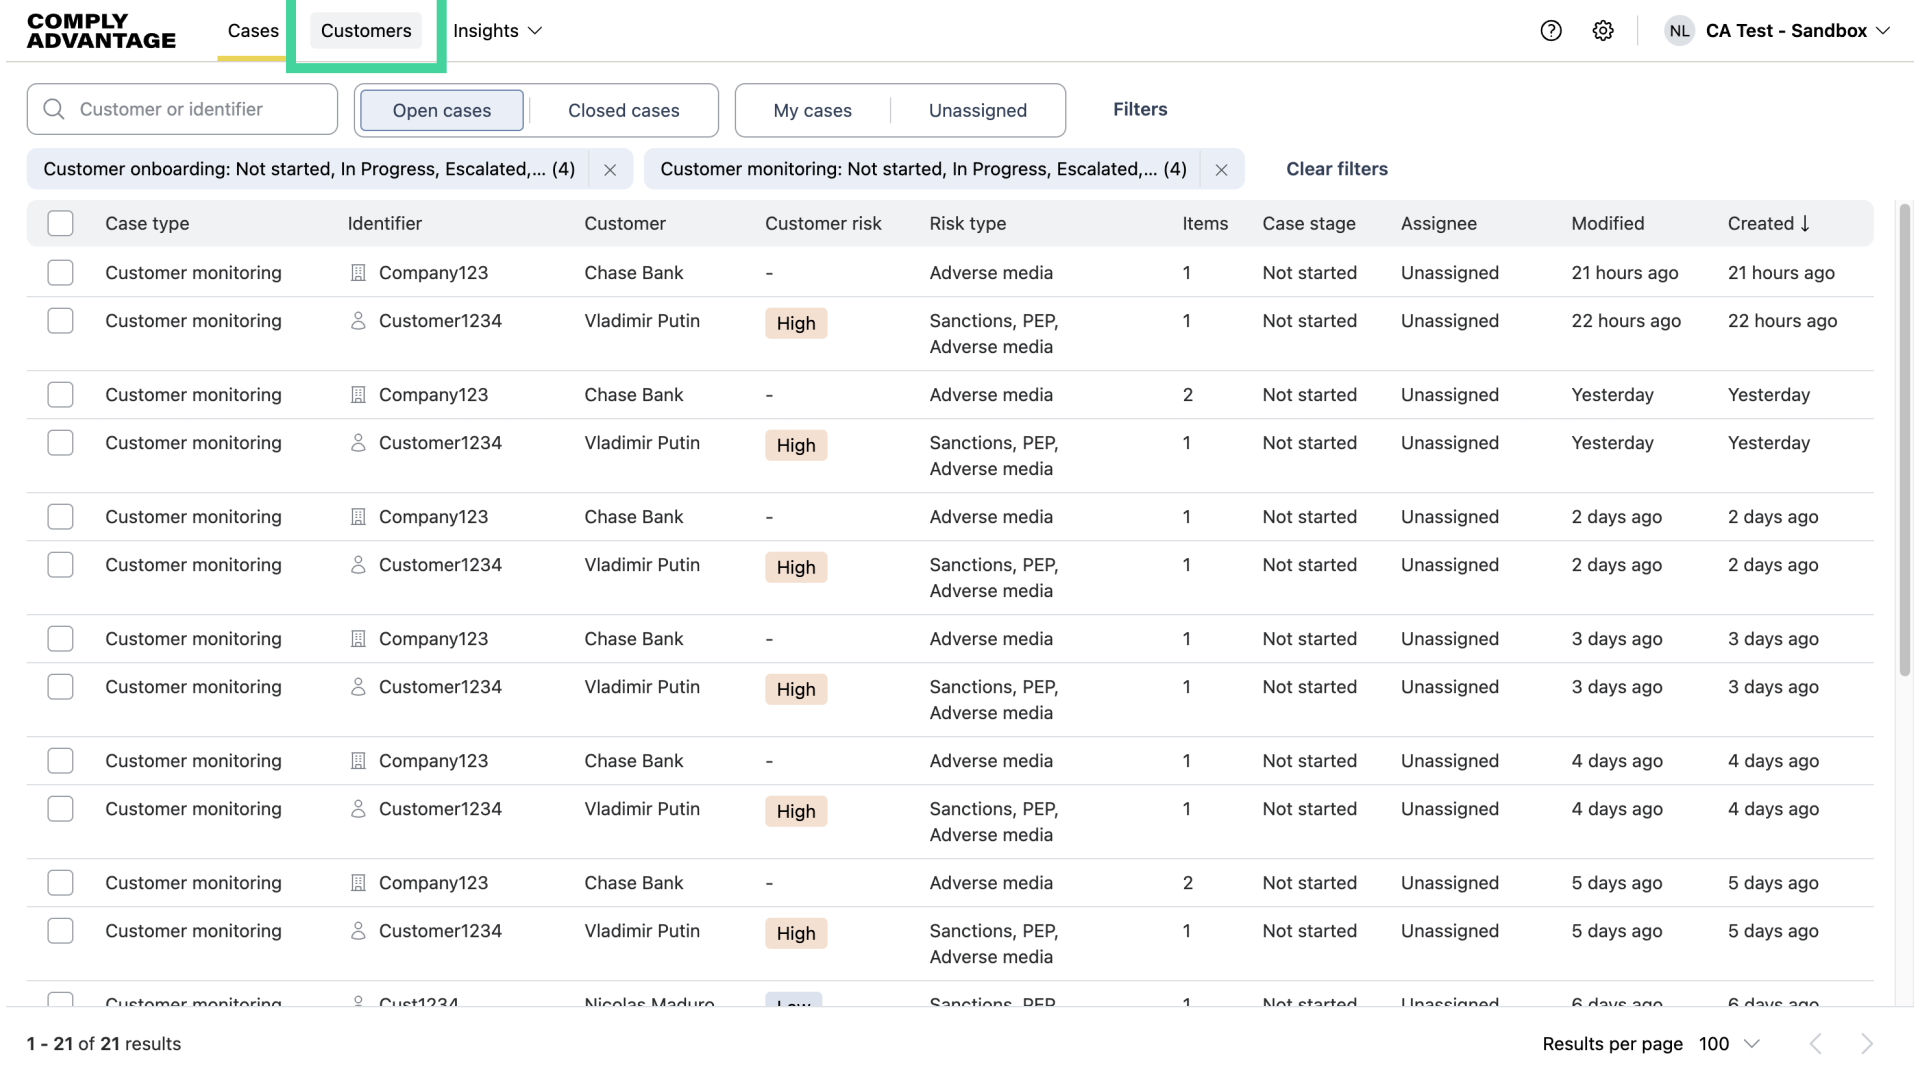Viewport: 1920px width, 1080px height.
Task: Select checkbox for 22 hours ago case
Action: (x=61, y=321)
